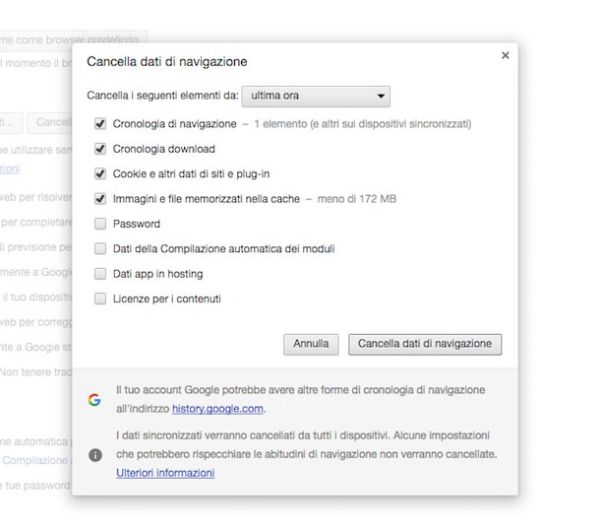Click the Password option label

pos(136,224)
